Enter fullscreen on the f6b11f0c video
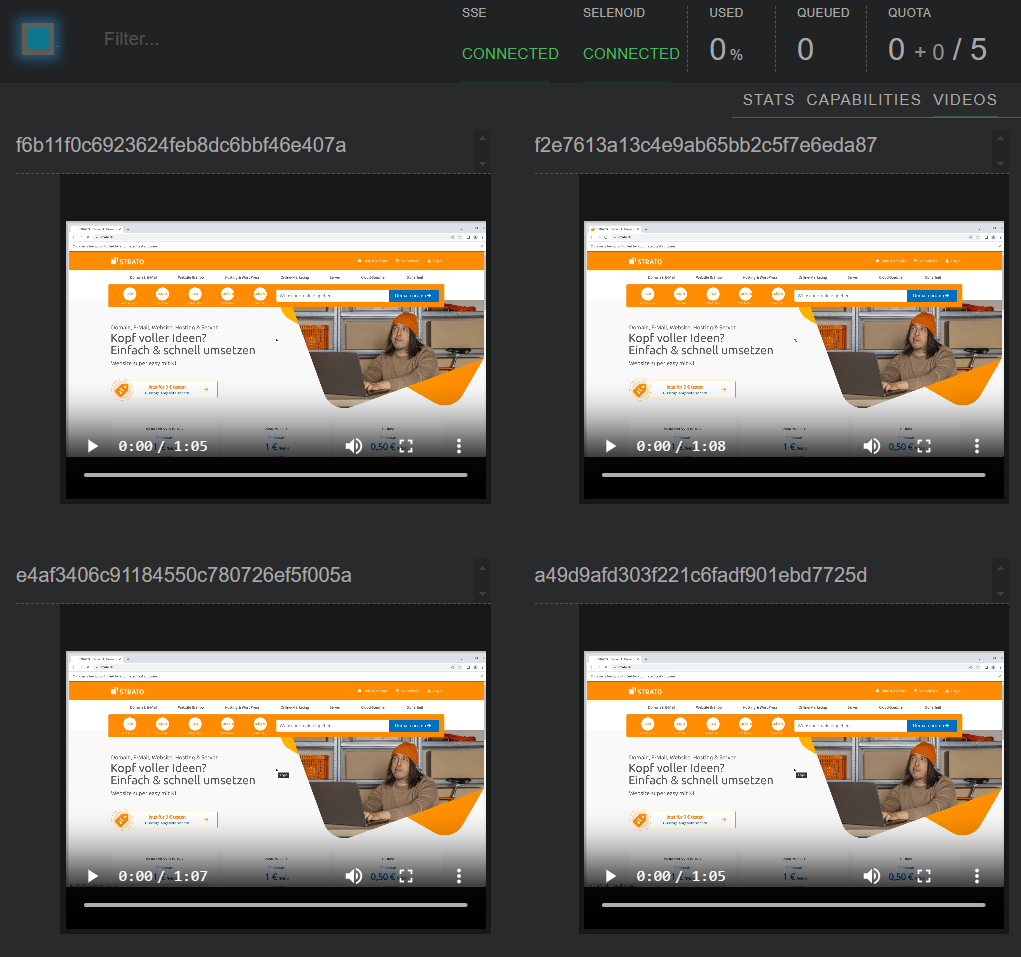This screenshot has height=957, width=1021. pos(406,446)
